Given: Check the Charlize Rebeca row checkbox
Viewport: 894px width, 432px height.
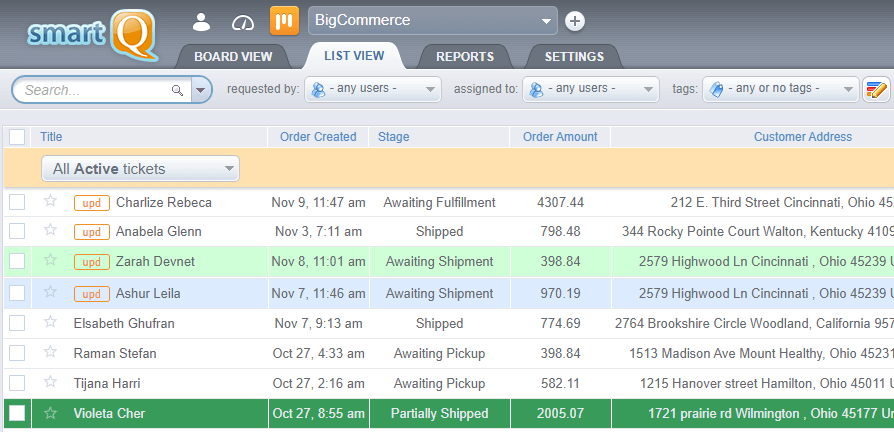Looking at the screenshot, I should (17, 202).
